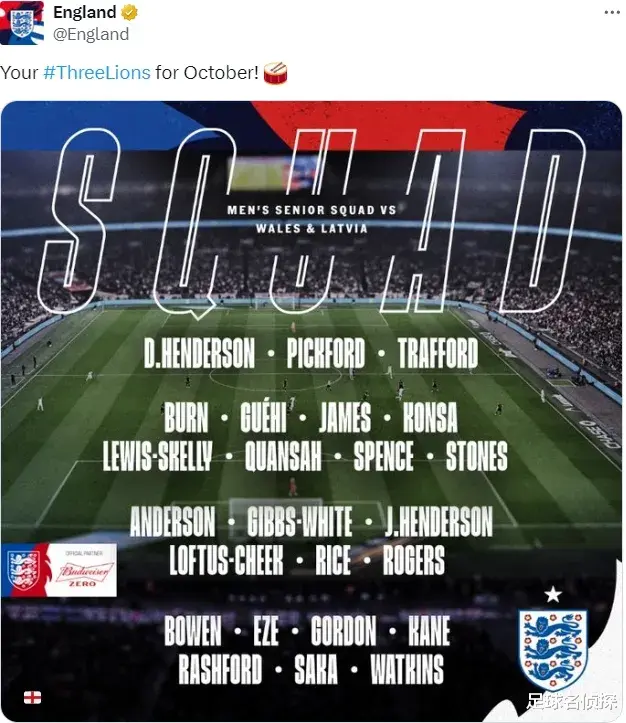
Task: Click the England profile avatar
Action: [22, 23]
